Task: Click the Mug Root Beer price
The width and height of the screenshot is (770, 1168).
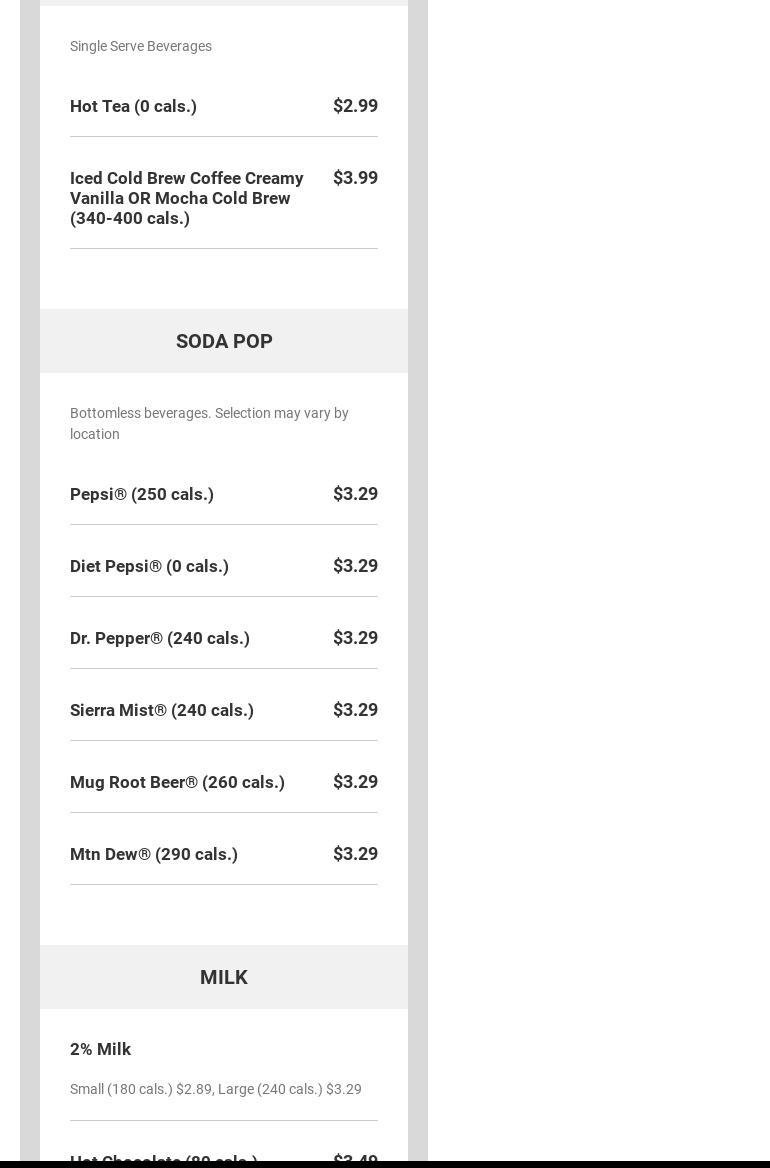Action: [x=355, y=782]
